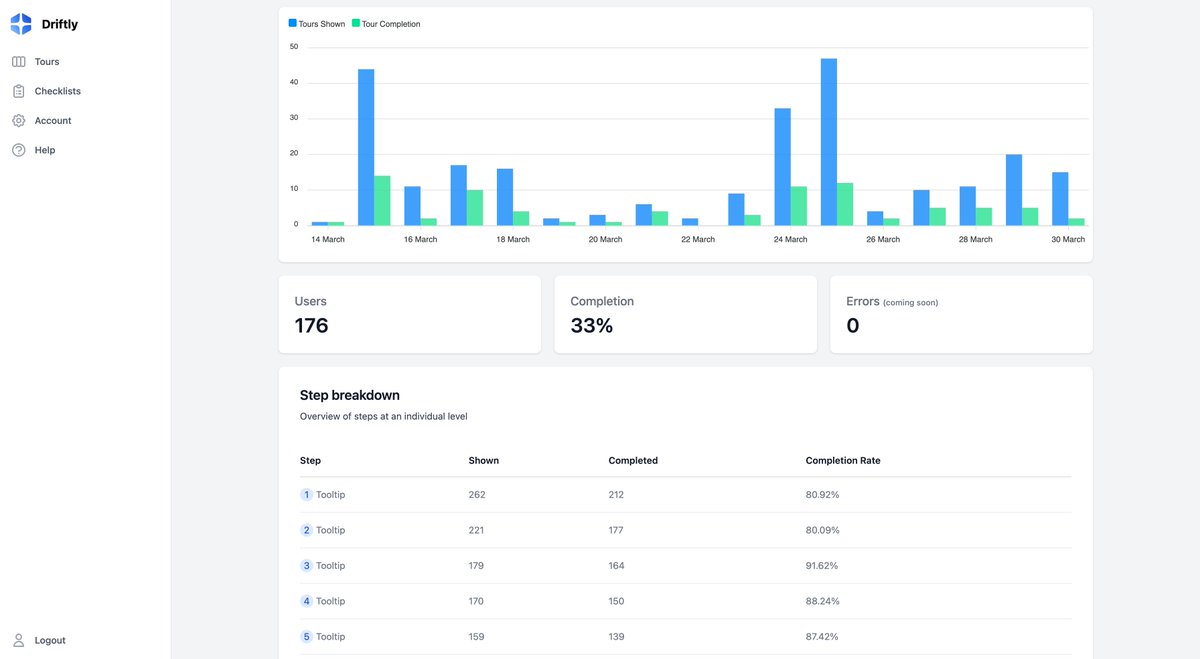
Task: Click the 139 completed value
Action: pyautogui.click(x=616, y=637)
